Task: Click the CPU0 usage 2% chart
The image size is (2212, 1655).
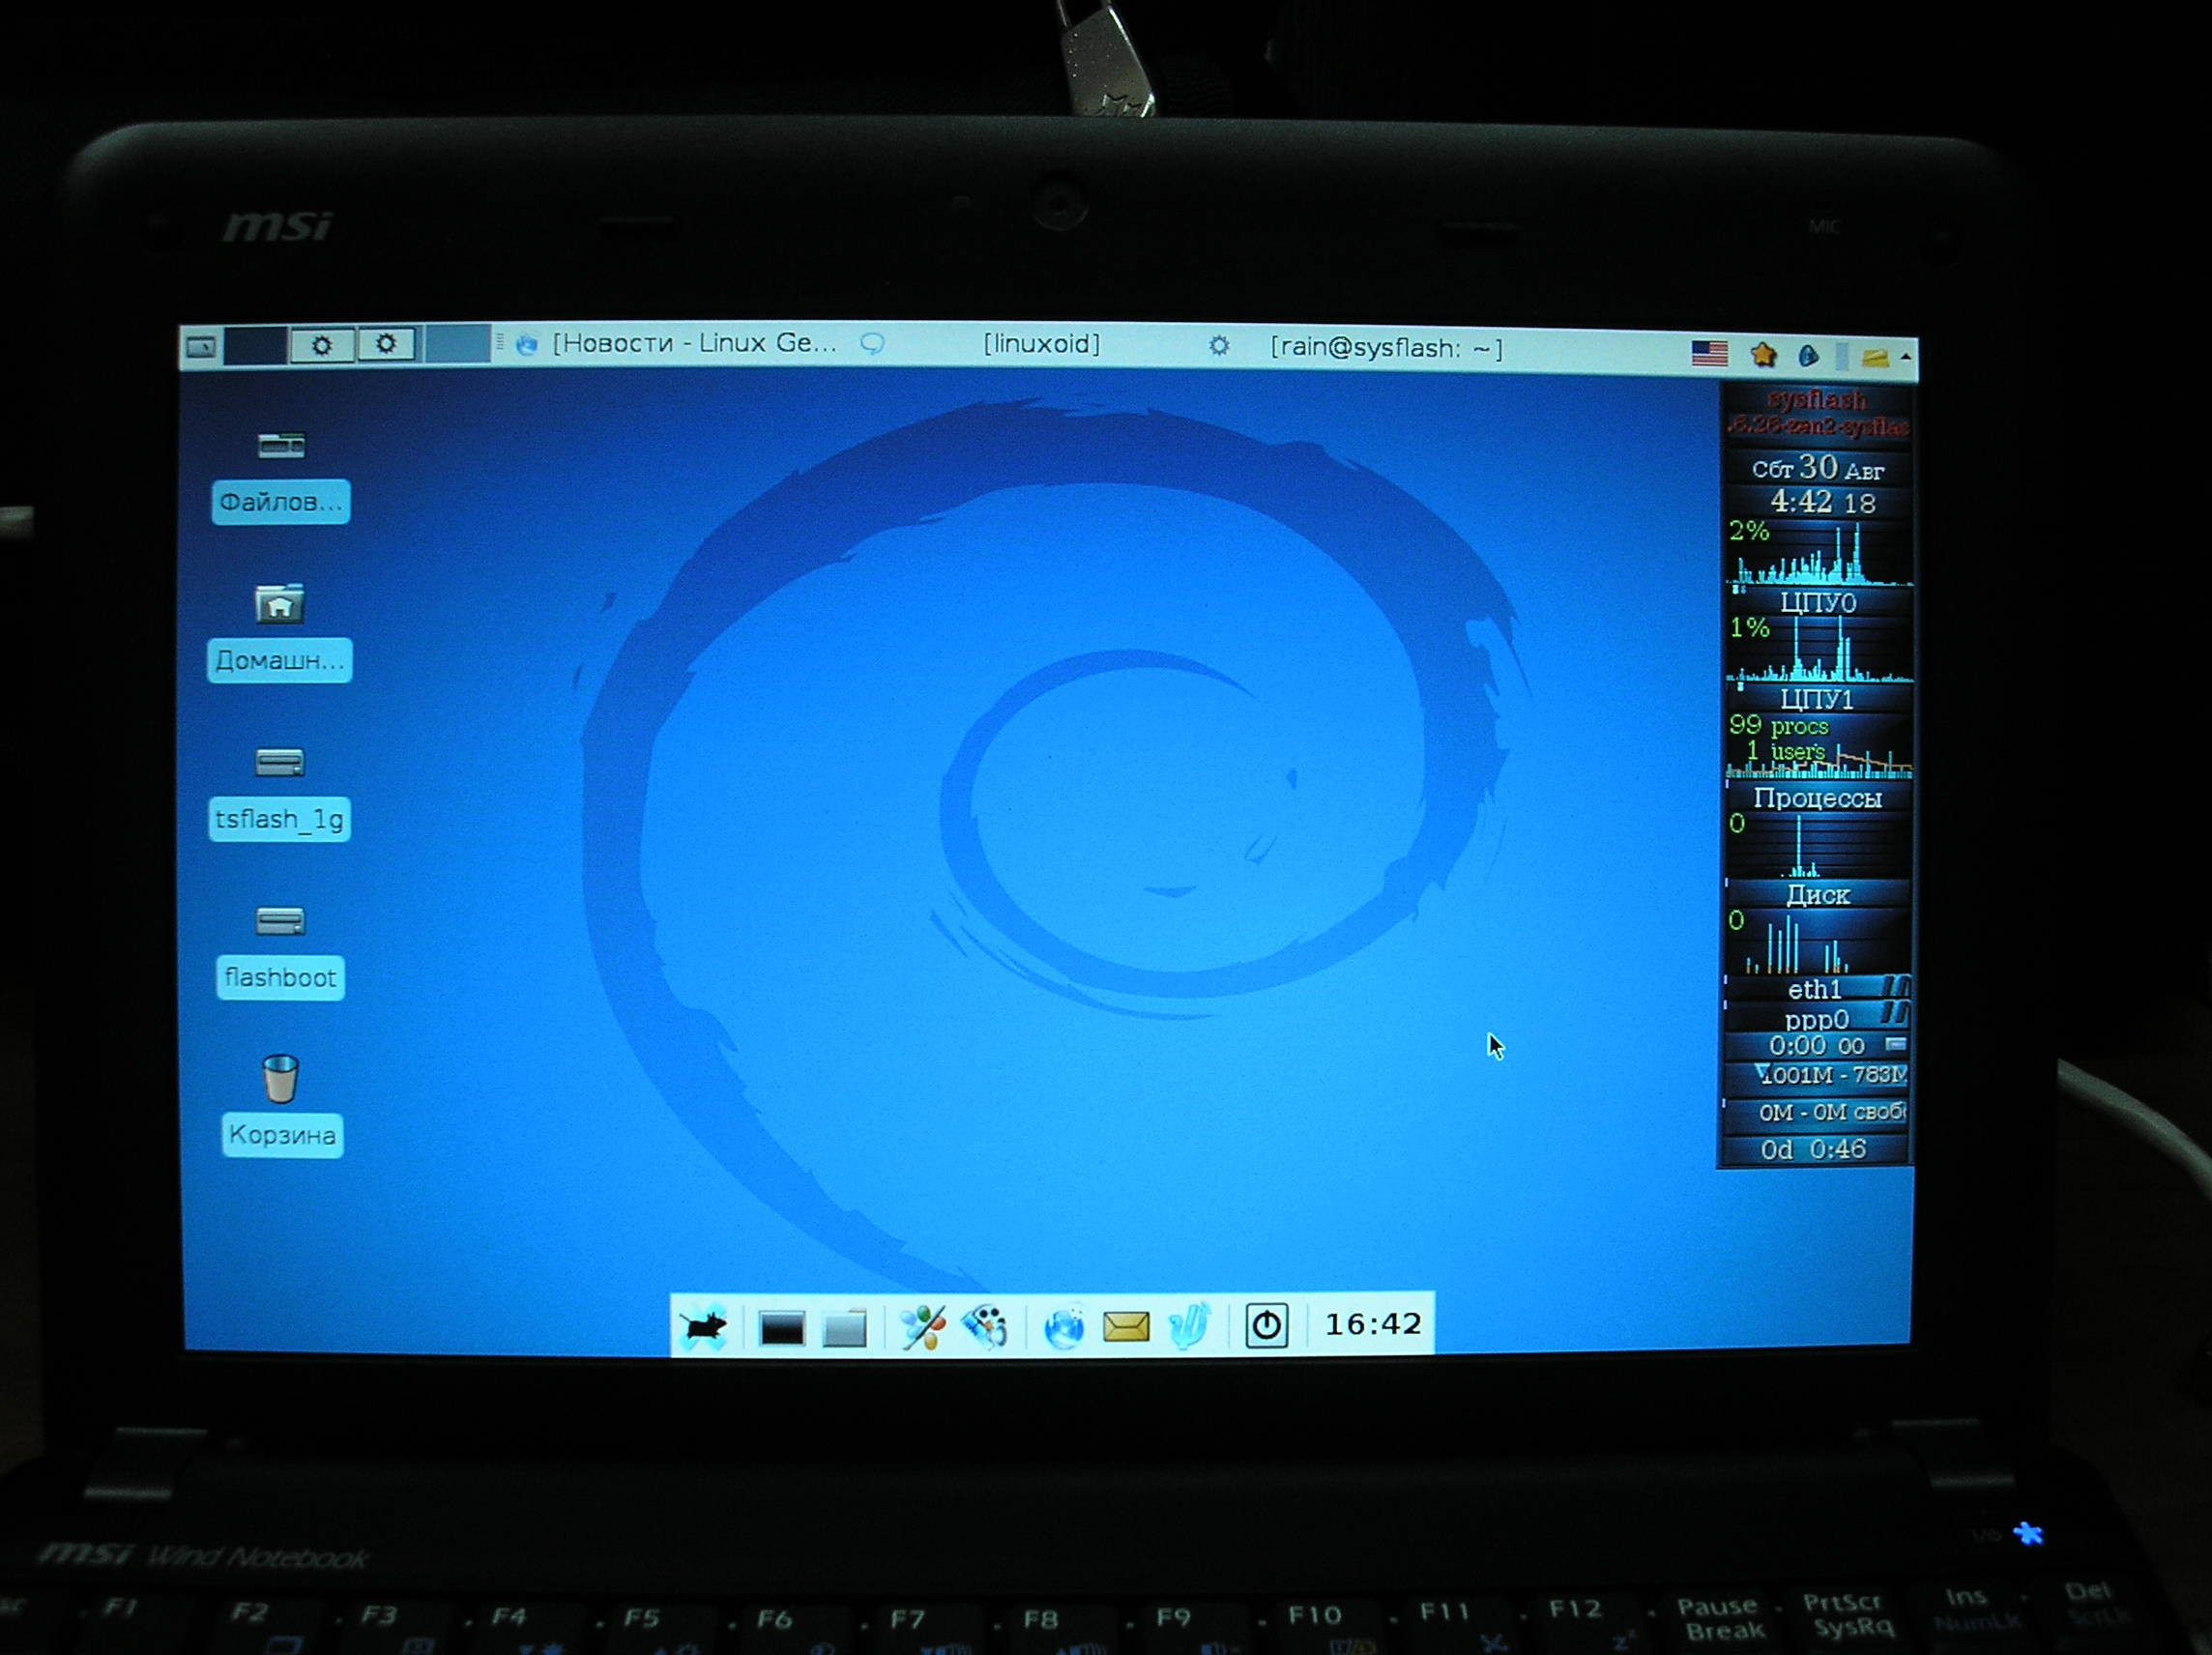Action: tap(1819, 553)
